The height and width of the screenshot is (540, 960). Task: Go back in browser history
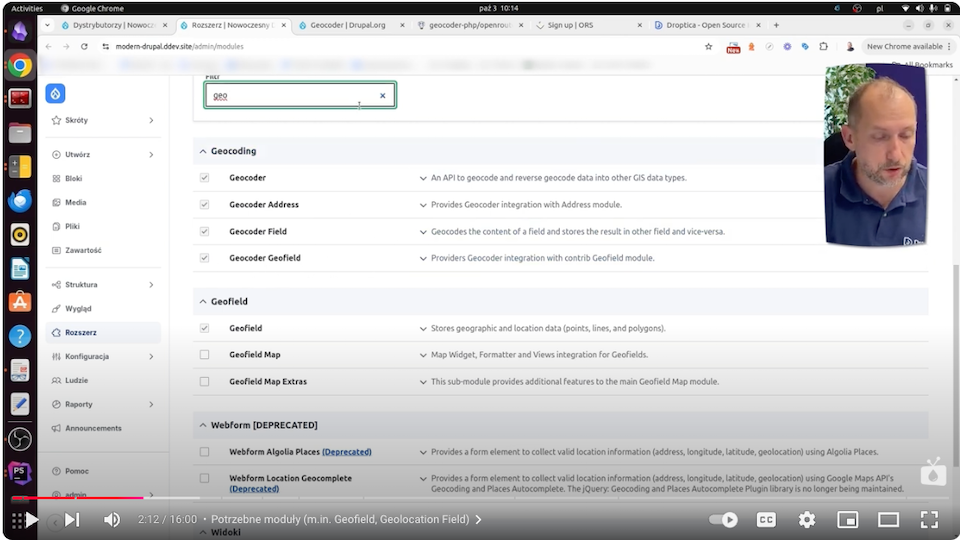(x=48, y=47)
